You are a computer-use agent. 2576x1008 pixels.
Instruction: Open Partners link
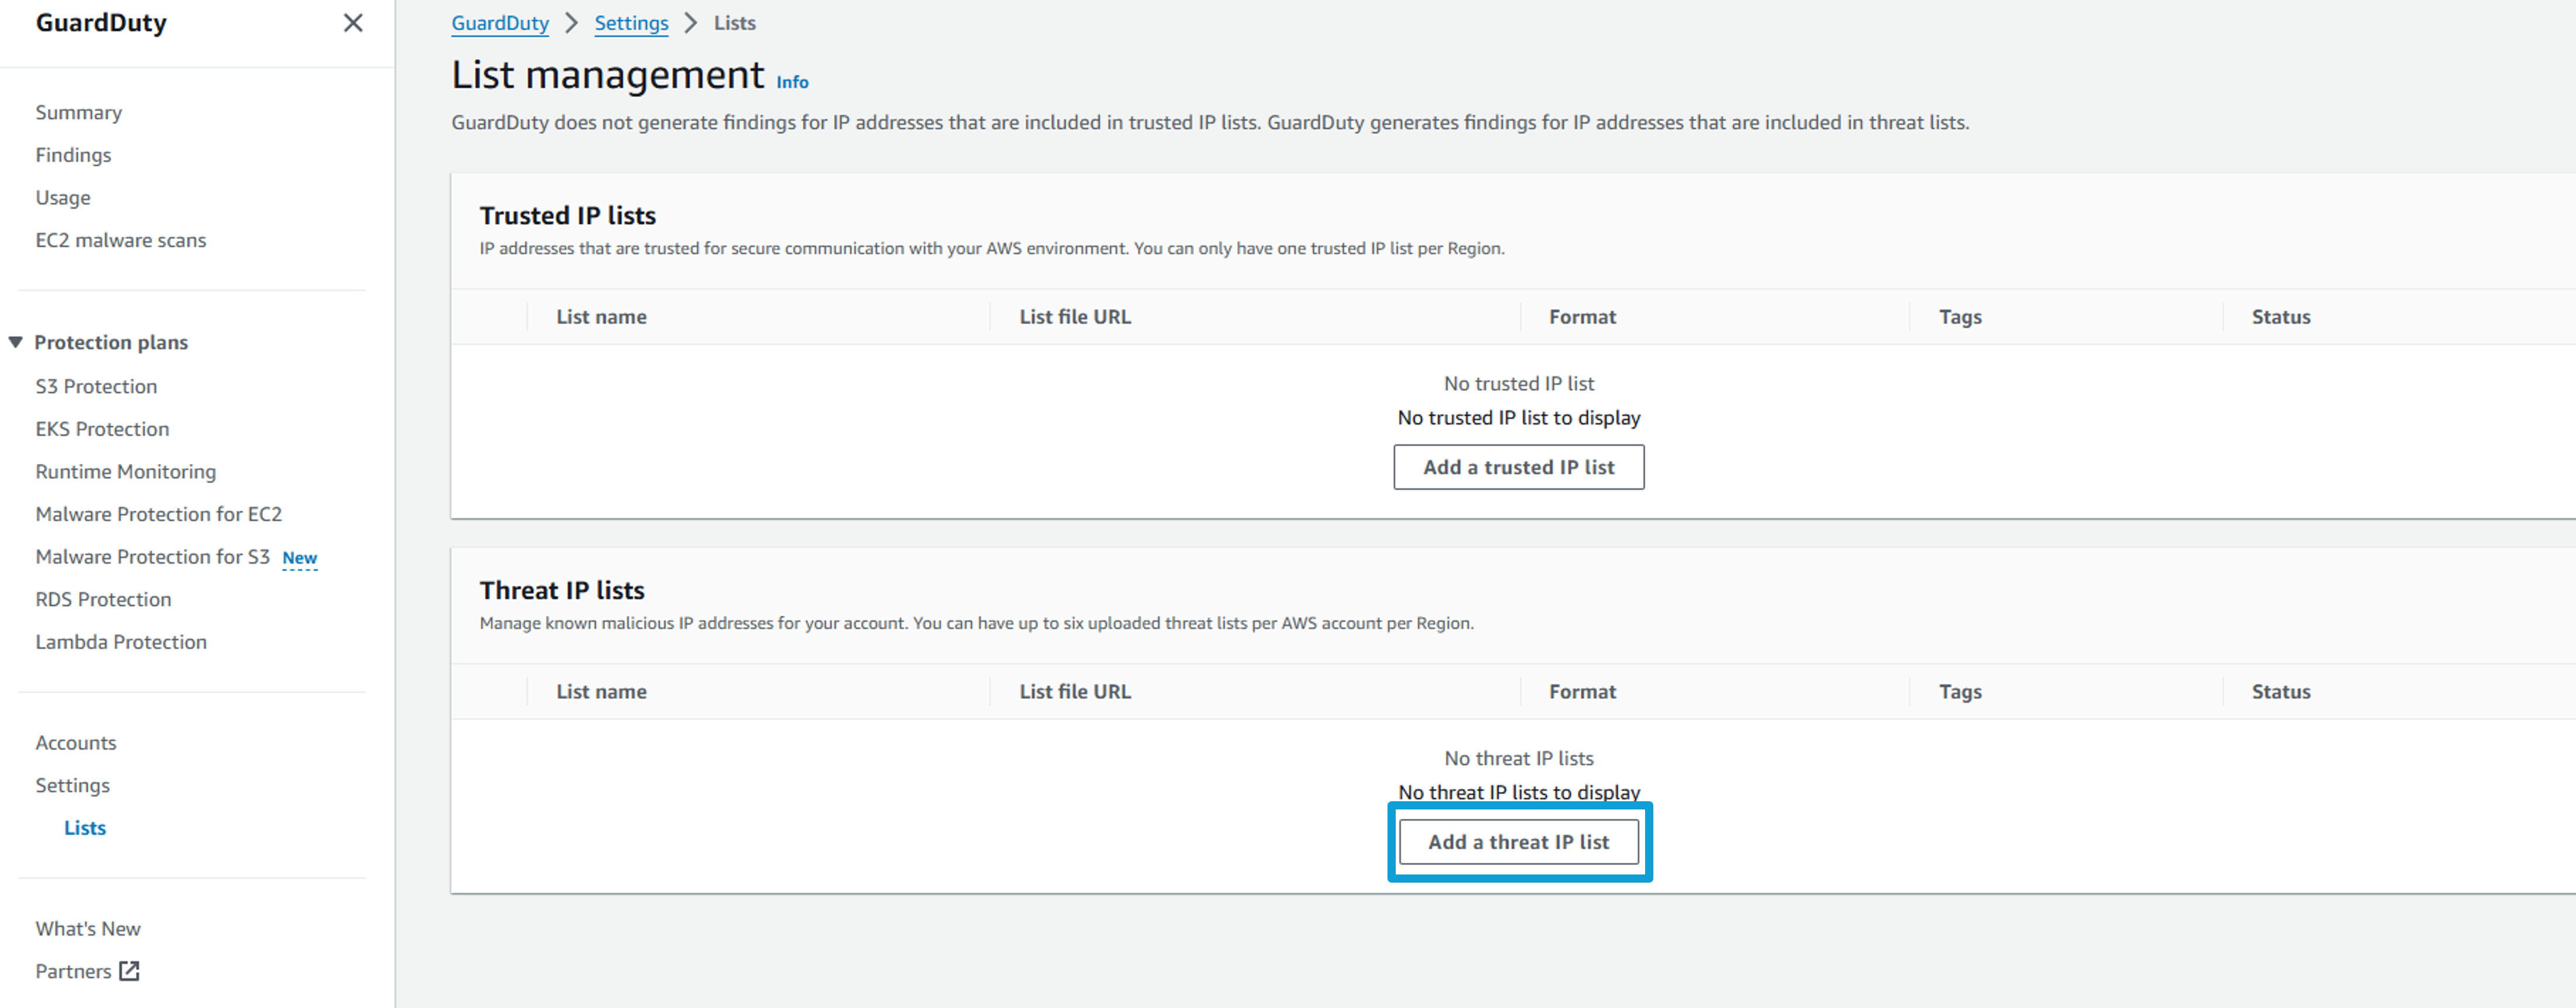(x=73, y=971)
